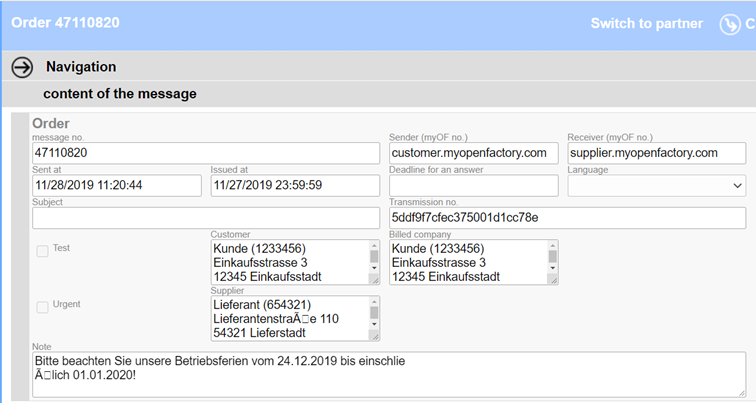Click the Billed company box resize grip

pyautogui.click(x=553, y=279)
